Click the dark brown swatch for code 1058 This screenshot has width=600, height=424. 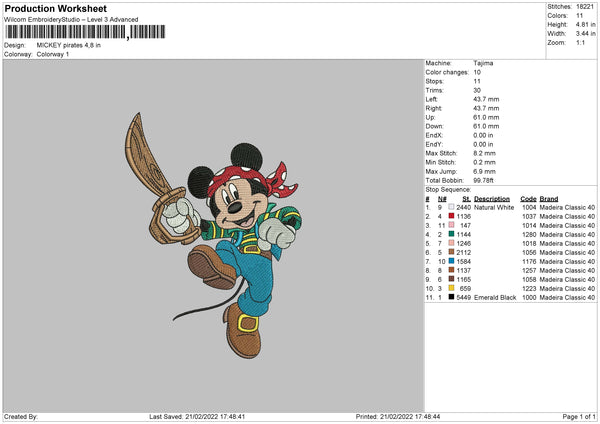pos(451,279)
